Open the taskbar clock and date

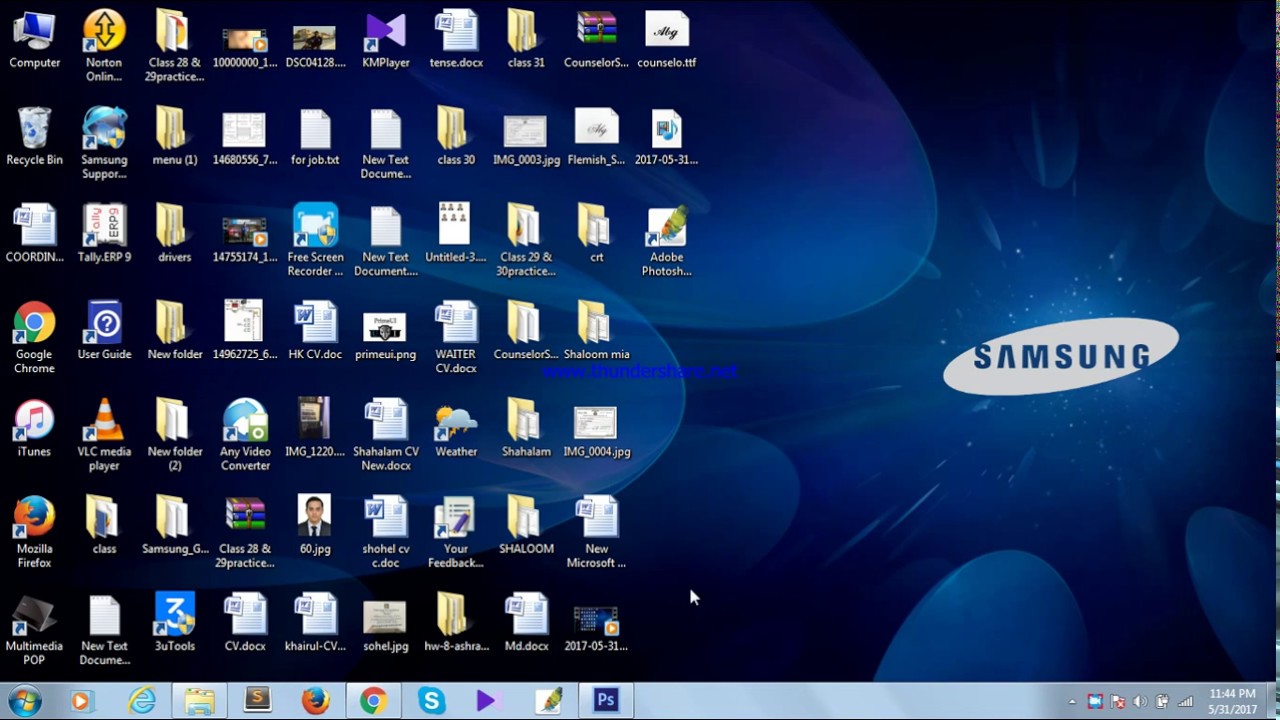click(1232, 701)
